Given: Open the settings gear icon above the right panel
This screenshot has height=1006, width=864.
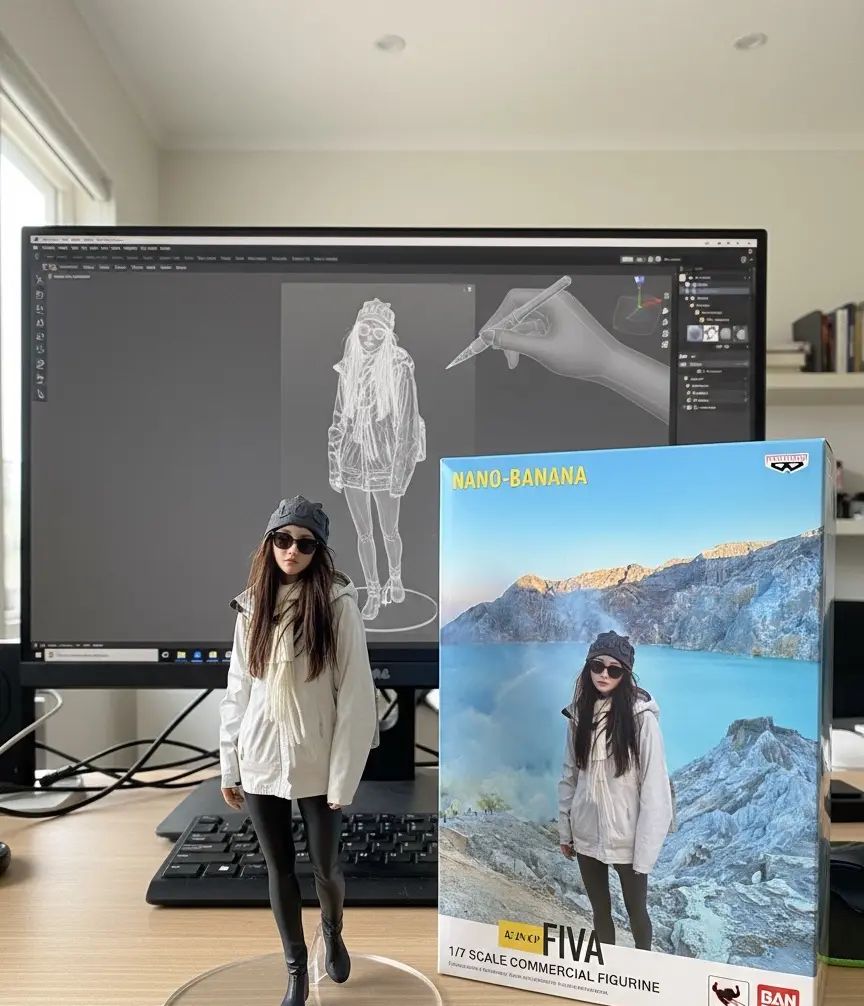Looking at the screenshot, I should [743, 259].
